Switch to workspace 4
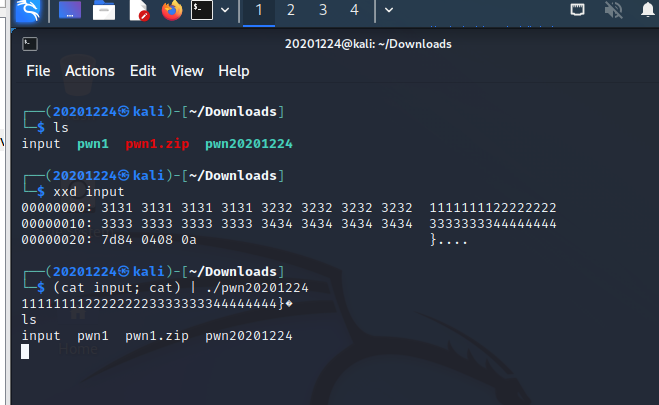Screen dimensions: 659x405 pyautogui.click(x=354, y=10)
